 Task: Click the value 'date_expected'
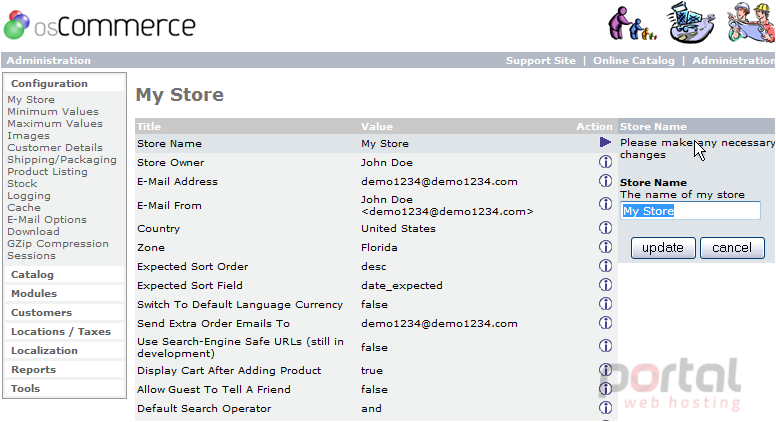[x=401, y=285]
